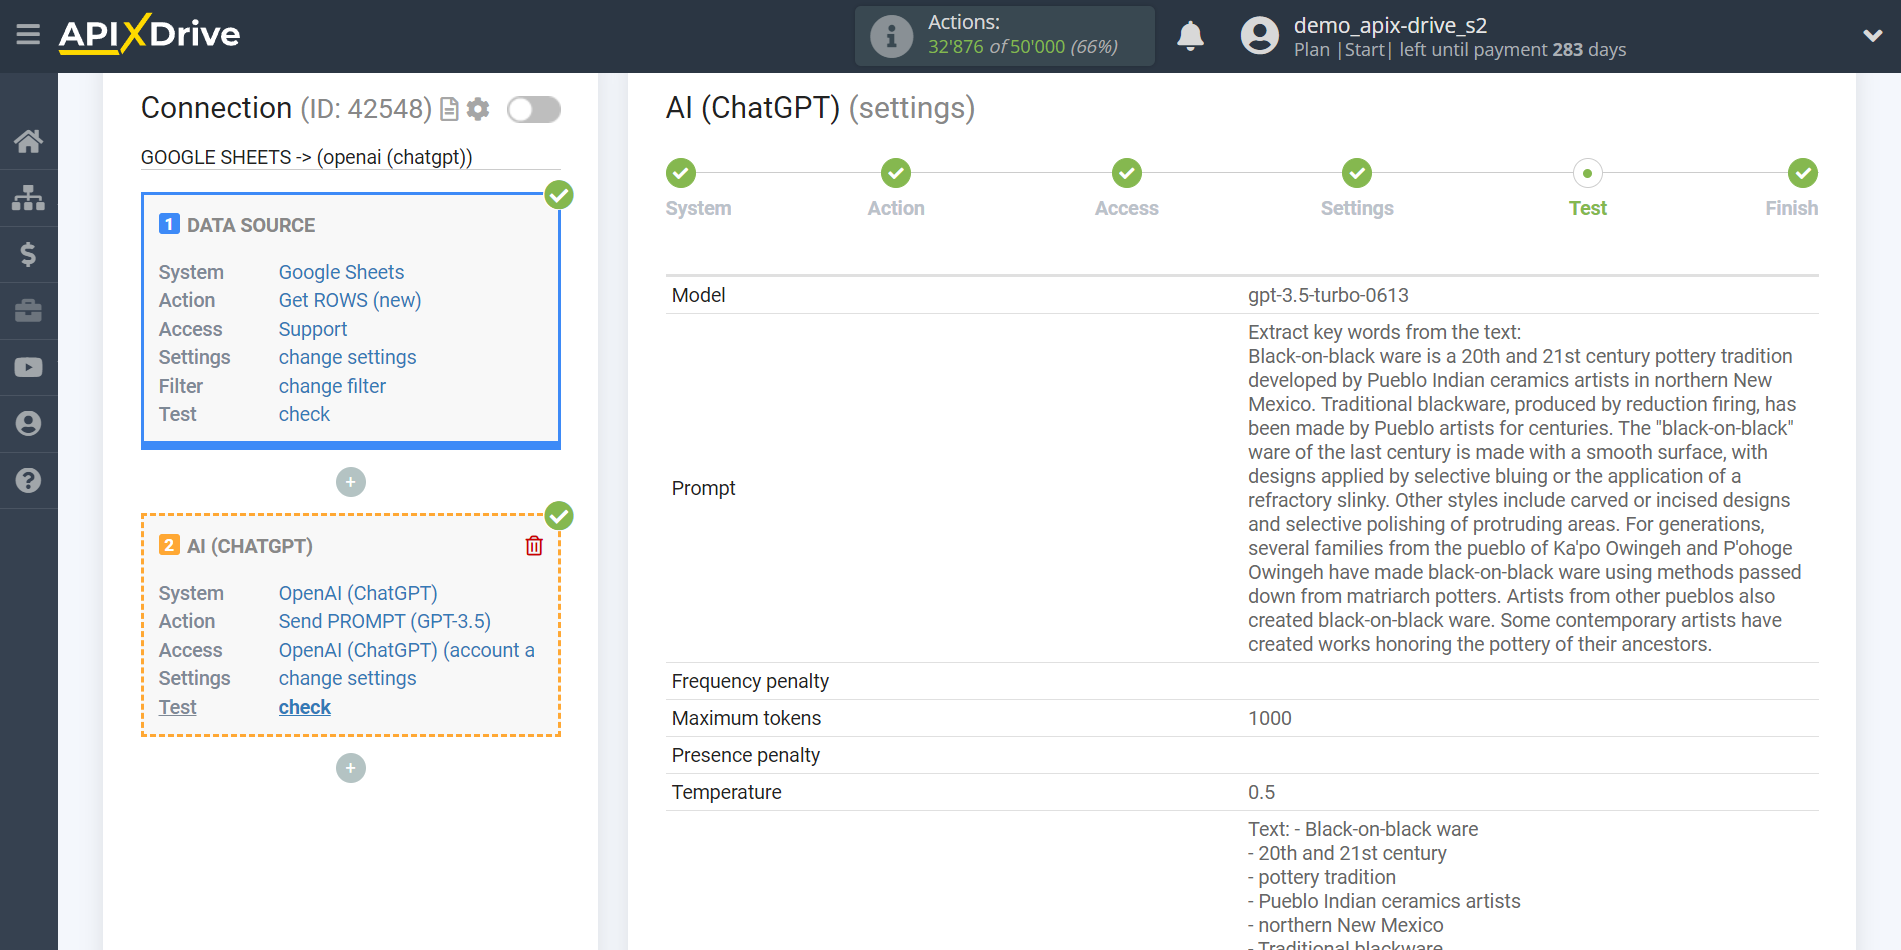This screenshot has height=950, width=1901.
Task: Open help question icon in sidebar
Action: [28, 481]
